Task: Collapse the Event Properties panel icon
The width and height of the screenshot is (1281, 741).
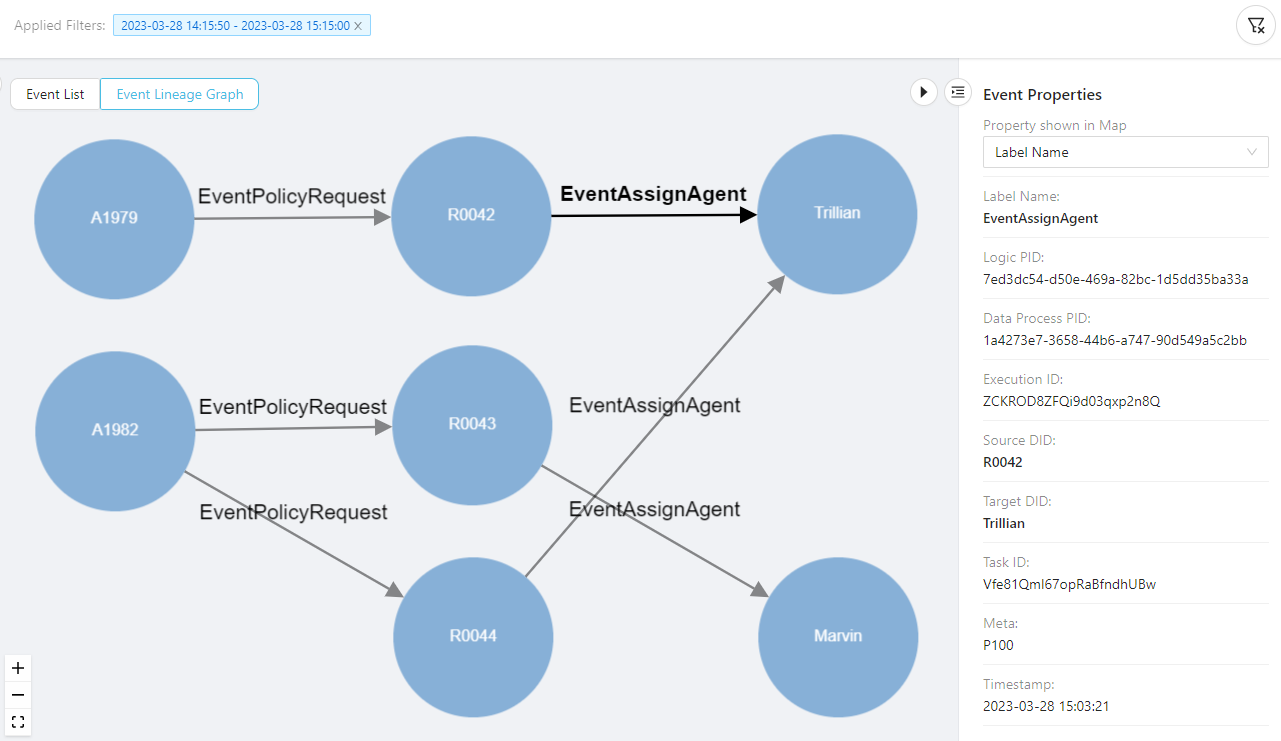Action: pos(958,92)
